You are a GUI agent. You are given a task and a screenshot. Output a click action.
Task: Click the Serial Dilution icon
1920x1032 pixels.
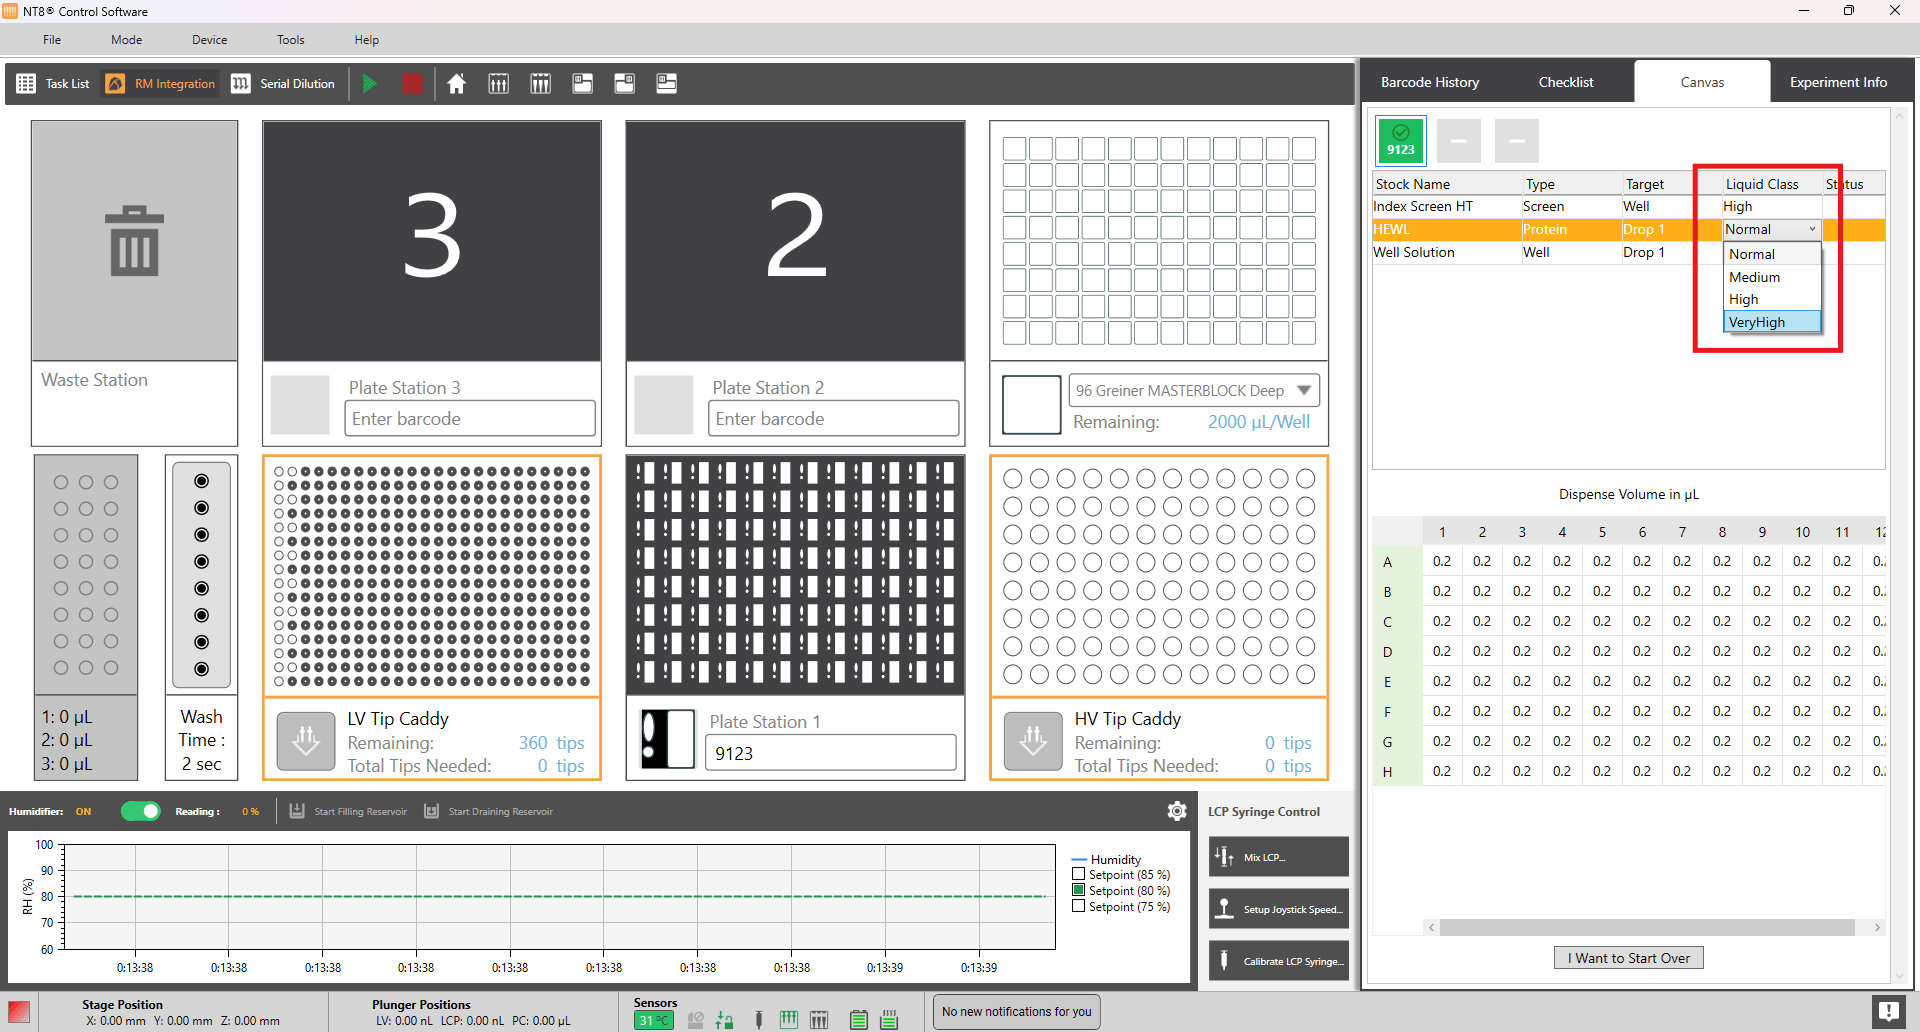pyautogui.click(x=241, y=84)
